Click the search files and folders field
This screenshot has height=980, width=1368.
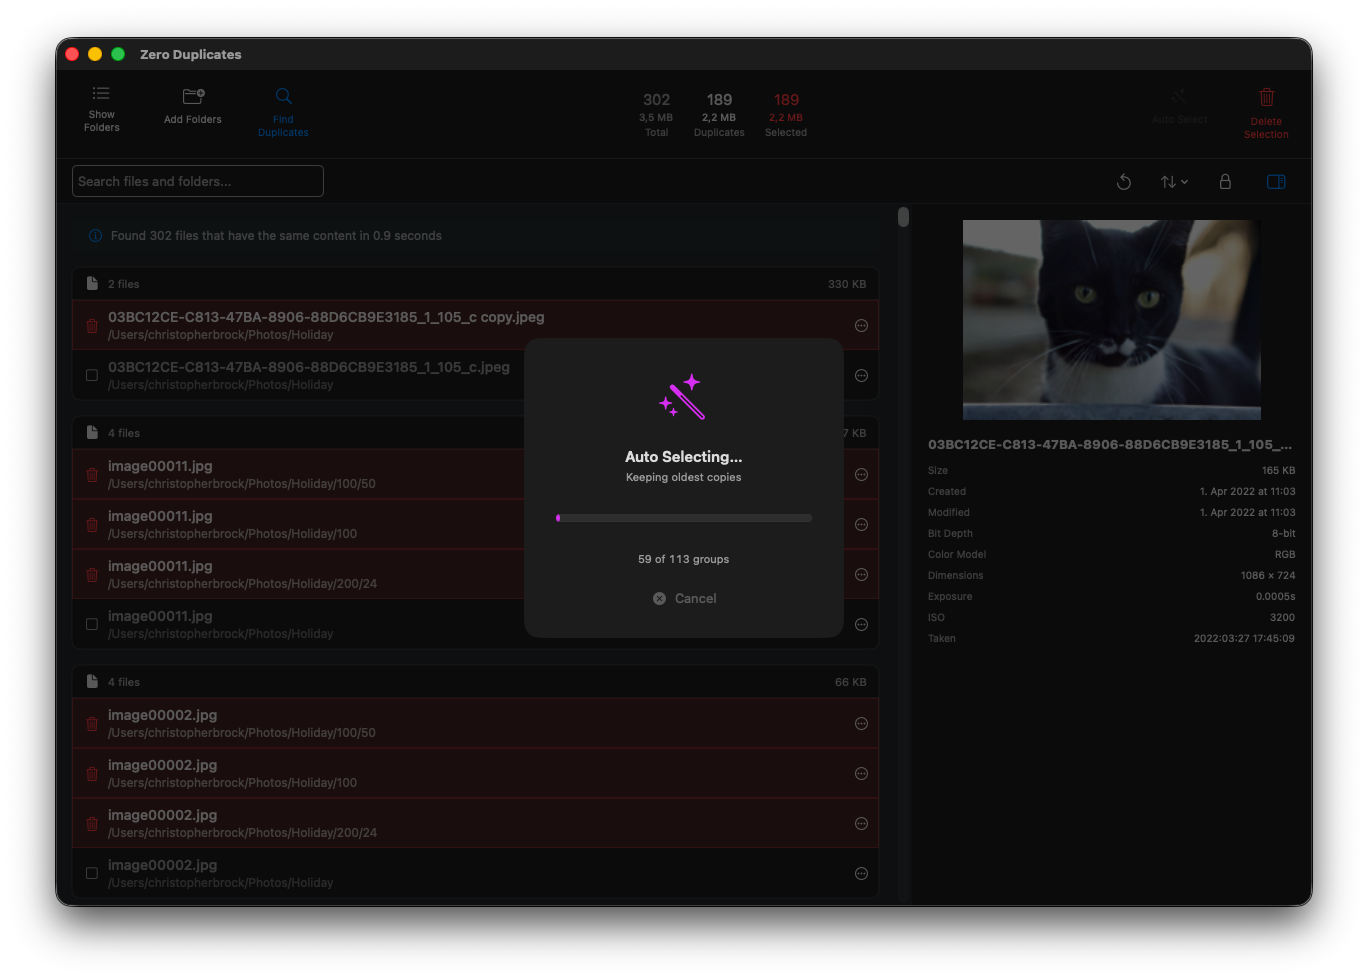[x=198, y=181]
